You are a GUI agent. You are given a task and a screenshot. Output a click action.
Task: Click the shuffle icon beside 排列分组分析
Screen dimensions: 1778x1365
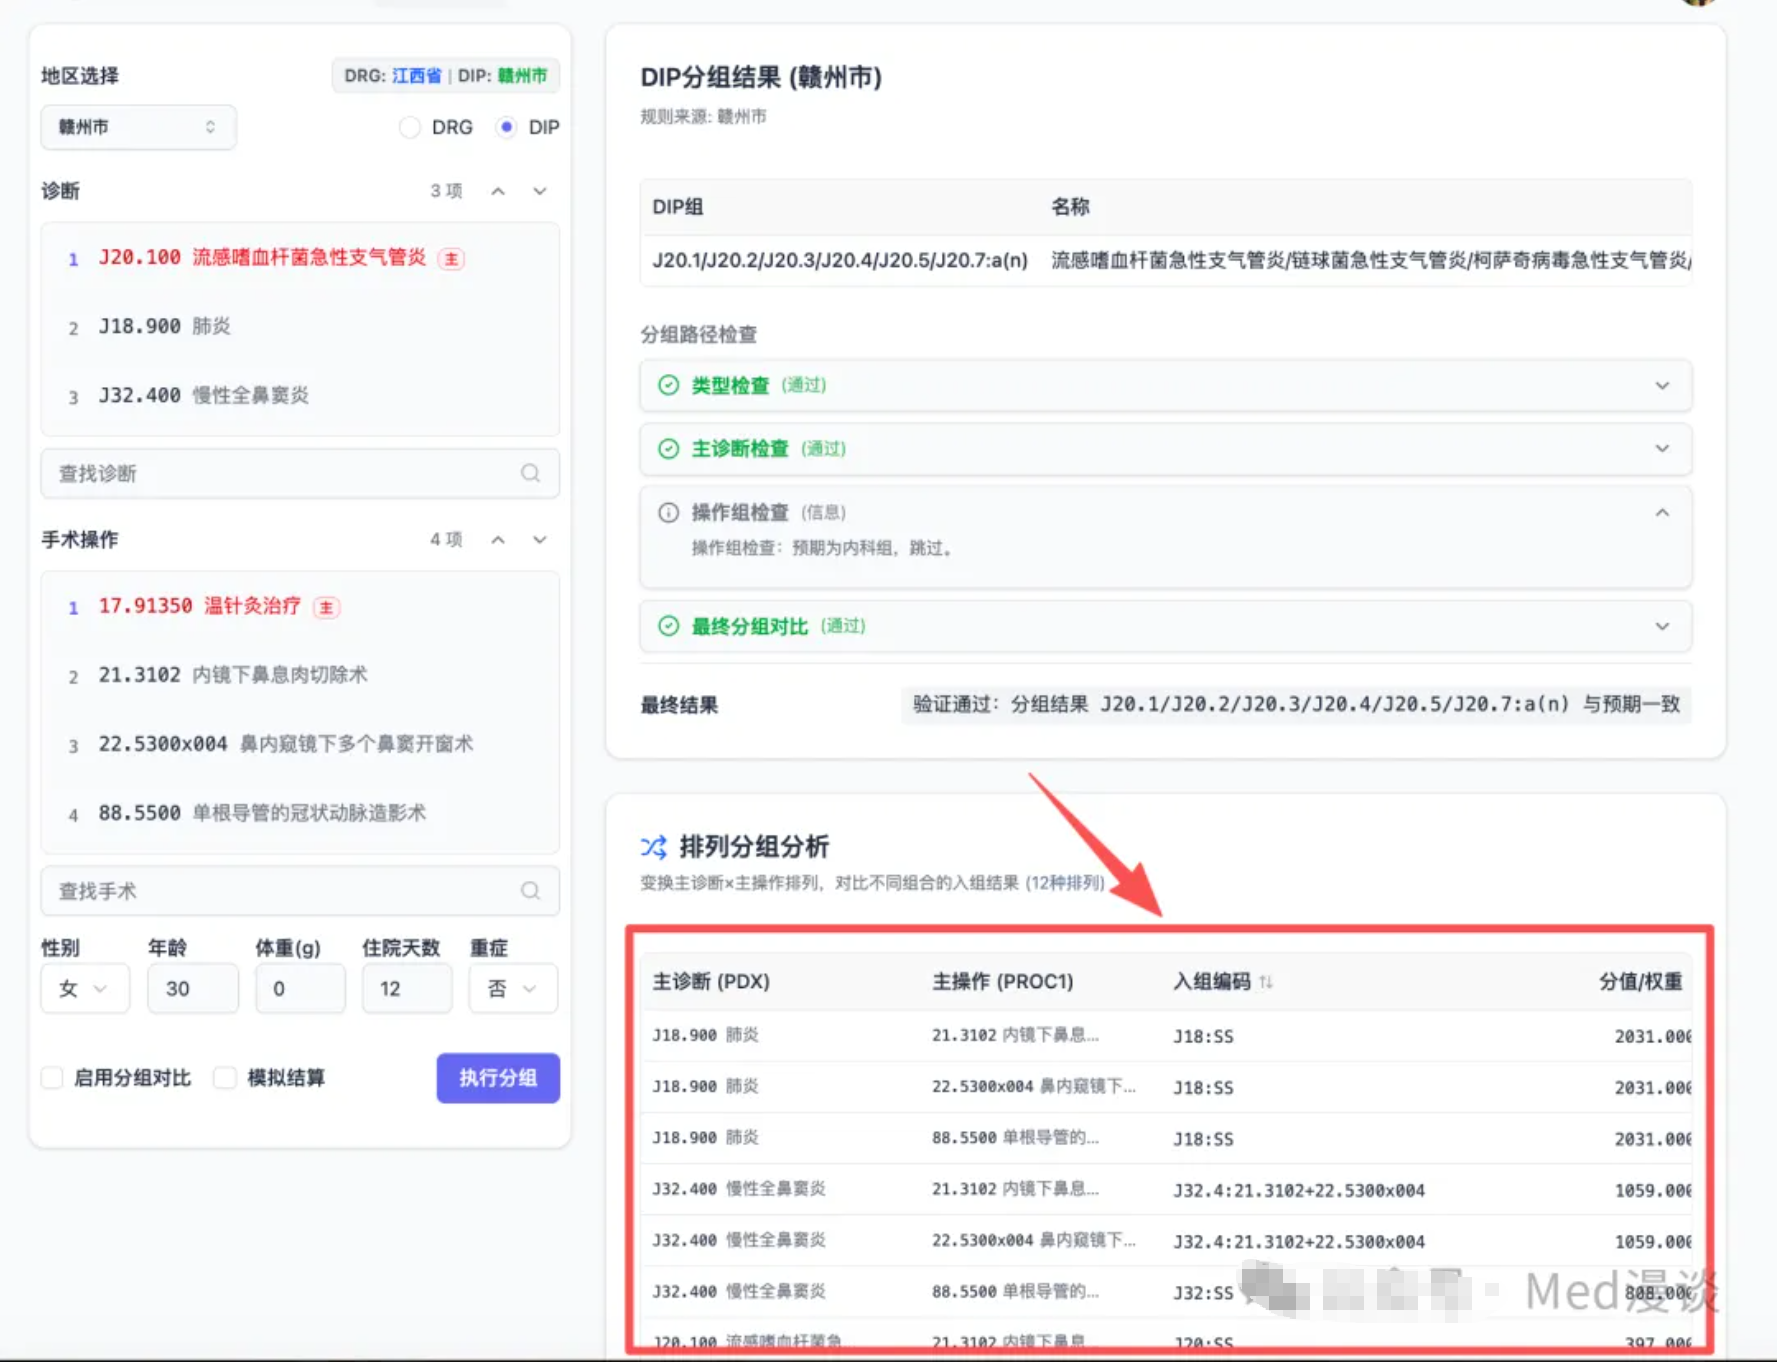pyautogui.click(x=654, y=847)
